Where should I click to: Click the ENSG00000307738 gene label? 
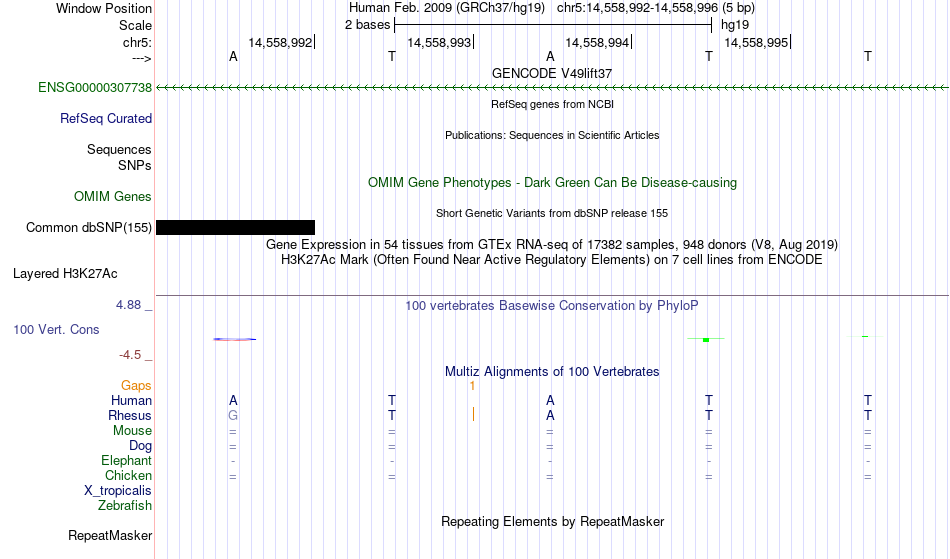[95, 88]
